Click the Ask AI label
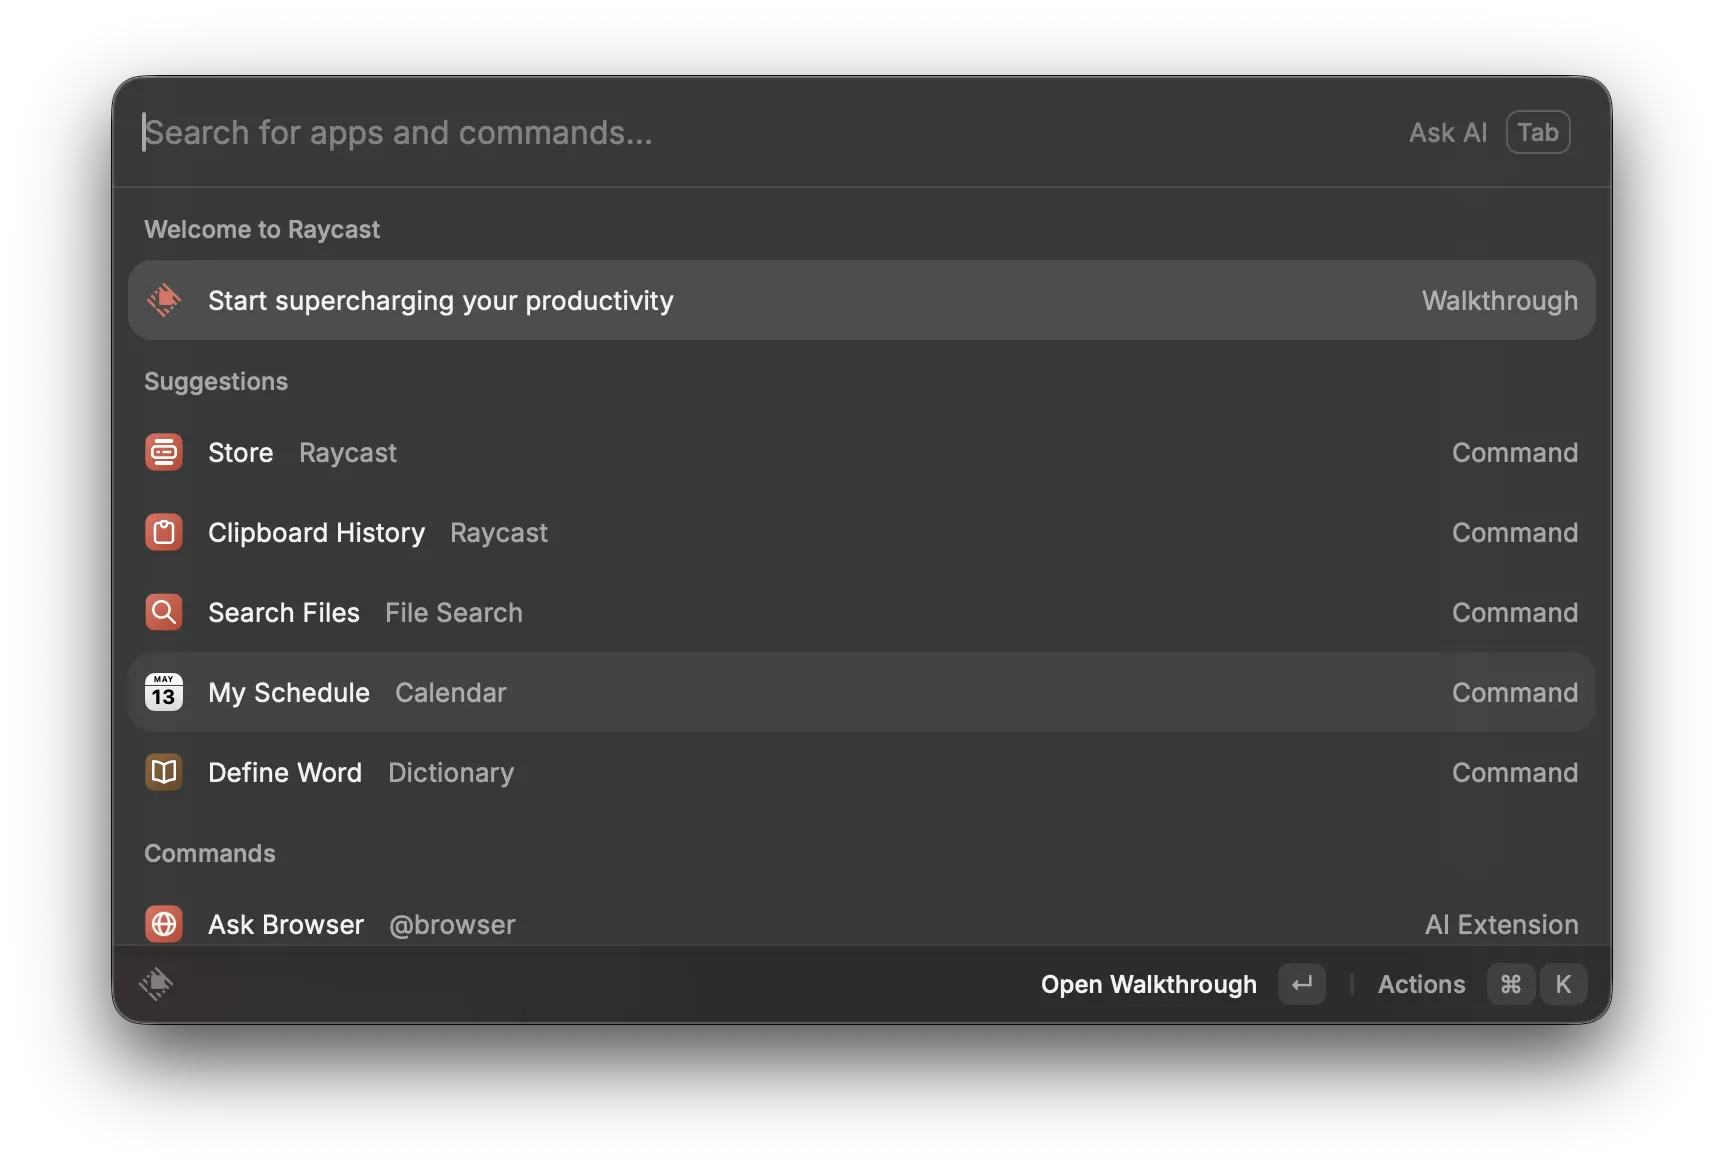This screenshot has width=1724, height=1172. coord(1448,132)
